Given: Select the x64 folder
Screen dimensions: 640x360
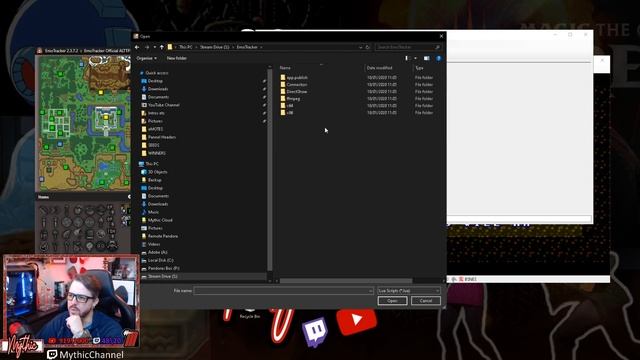Looking at the screenshot, I should point(289,105).
